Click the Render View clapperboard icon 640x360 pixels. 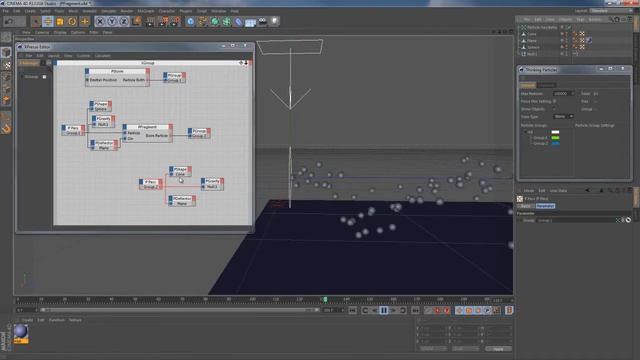(x=151, y=21)
